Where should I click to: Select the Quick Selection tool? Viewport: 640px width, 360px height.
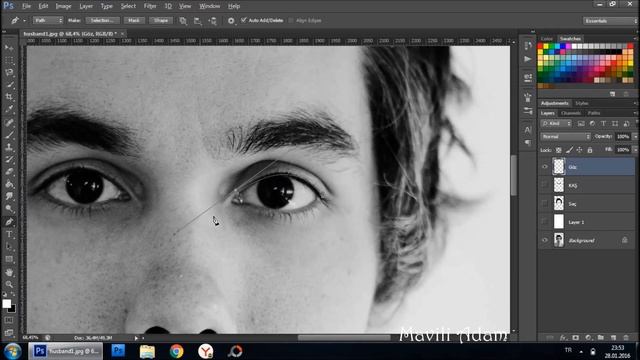point(9,85)
